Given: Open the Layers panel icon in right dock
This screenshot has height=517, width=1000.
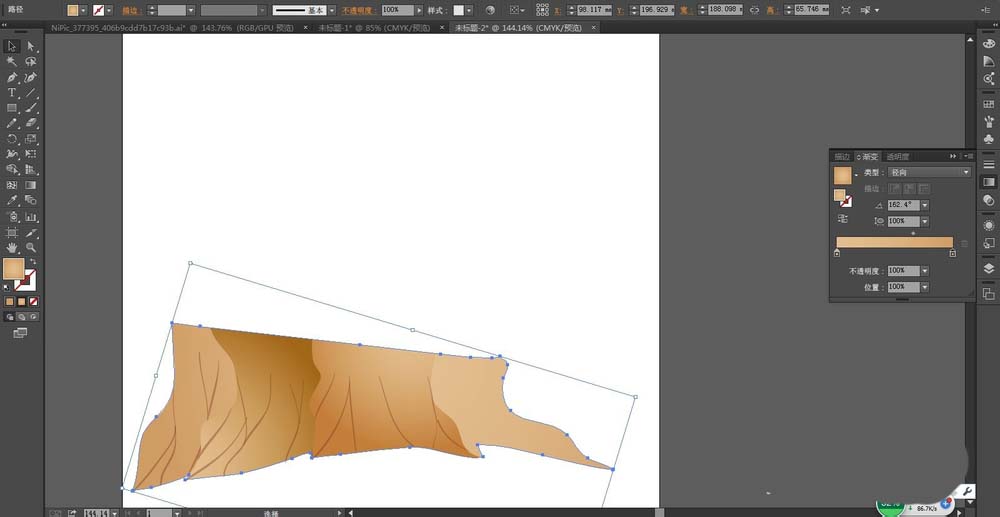Looking at the screenshot, I should point(989,268).
